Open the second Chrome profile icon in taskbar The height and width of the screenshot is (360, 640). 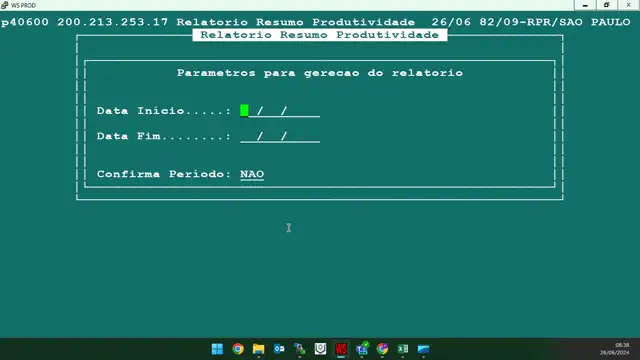click(382, 349)
